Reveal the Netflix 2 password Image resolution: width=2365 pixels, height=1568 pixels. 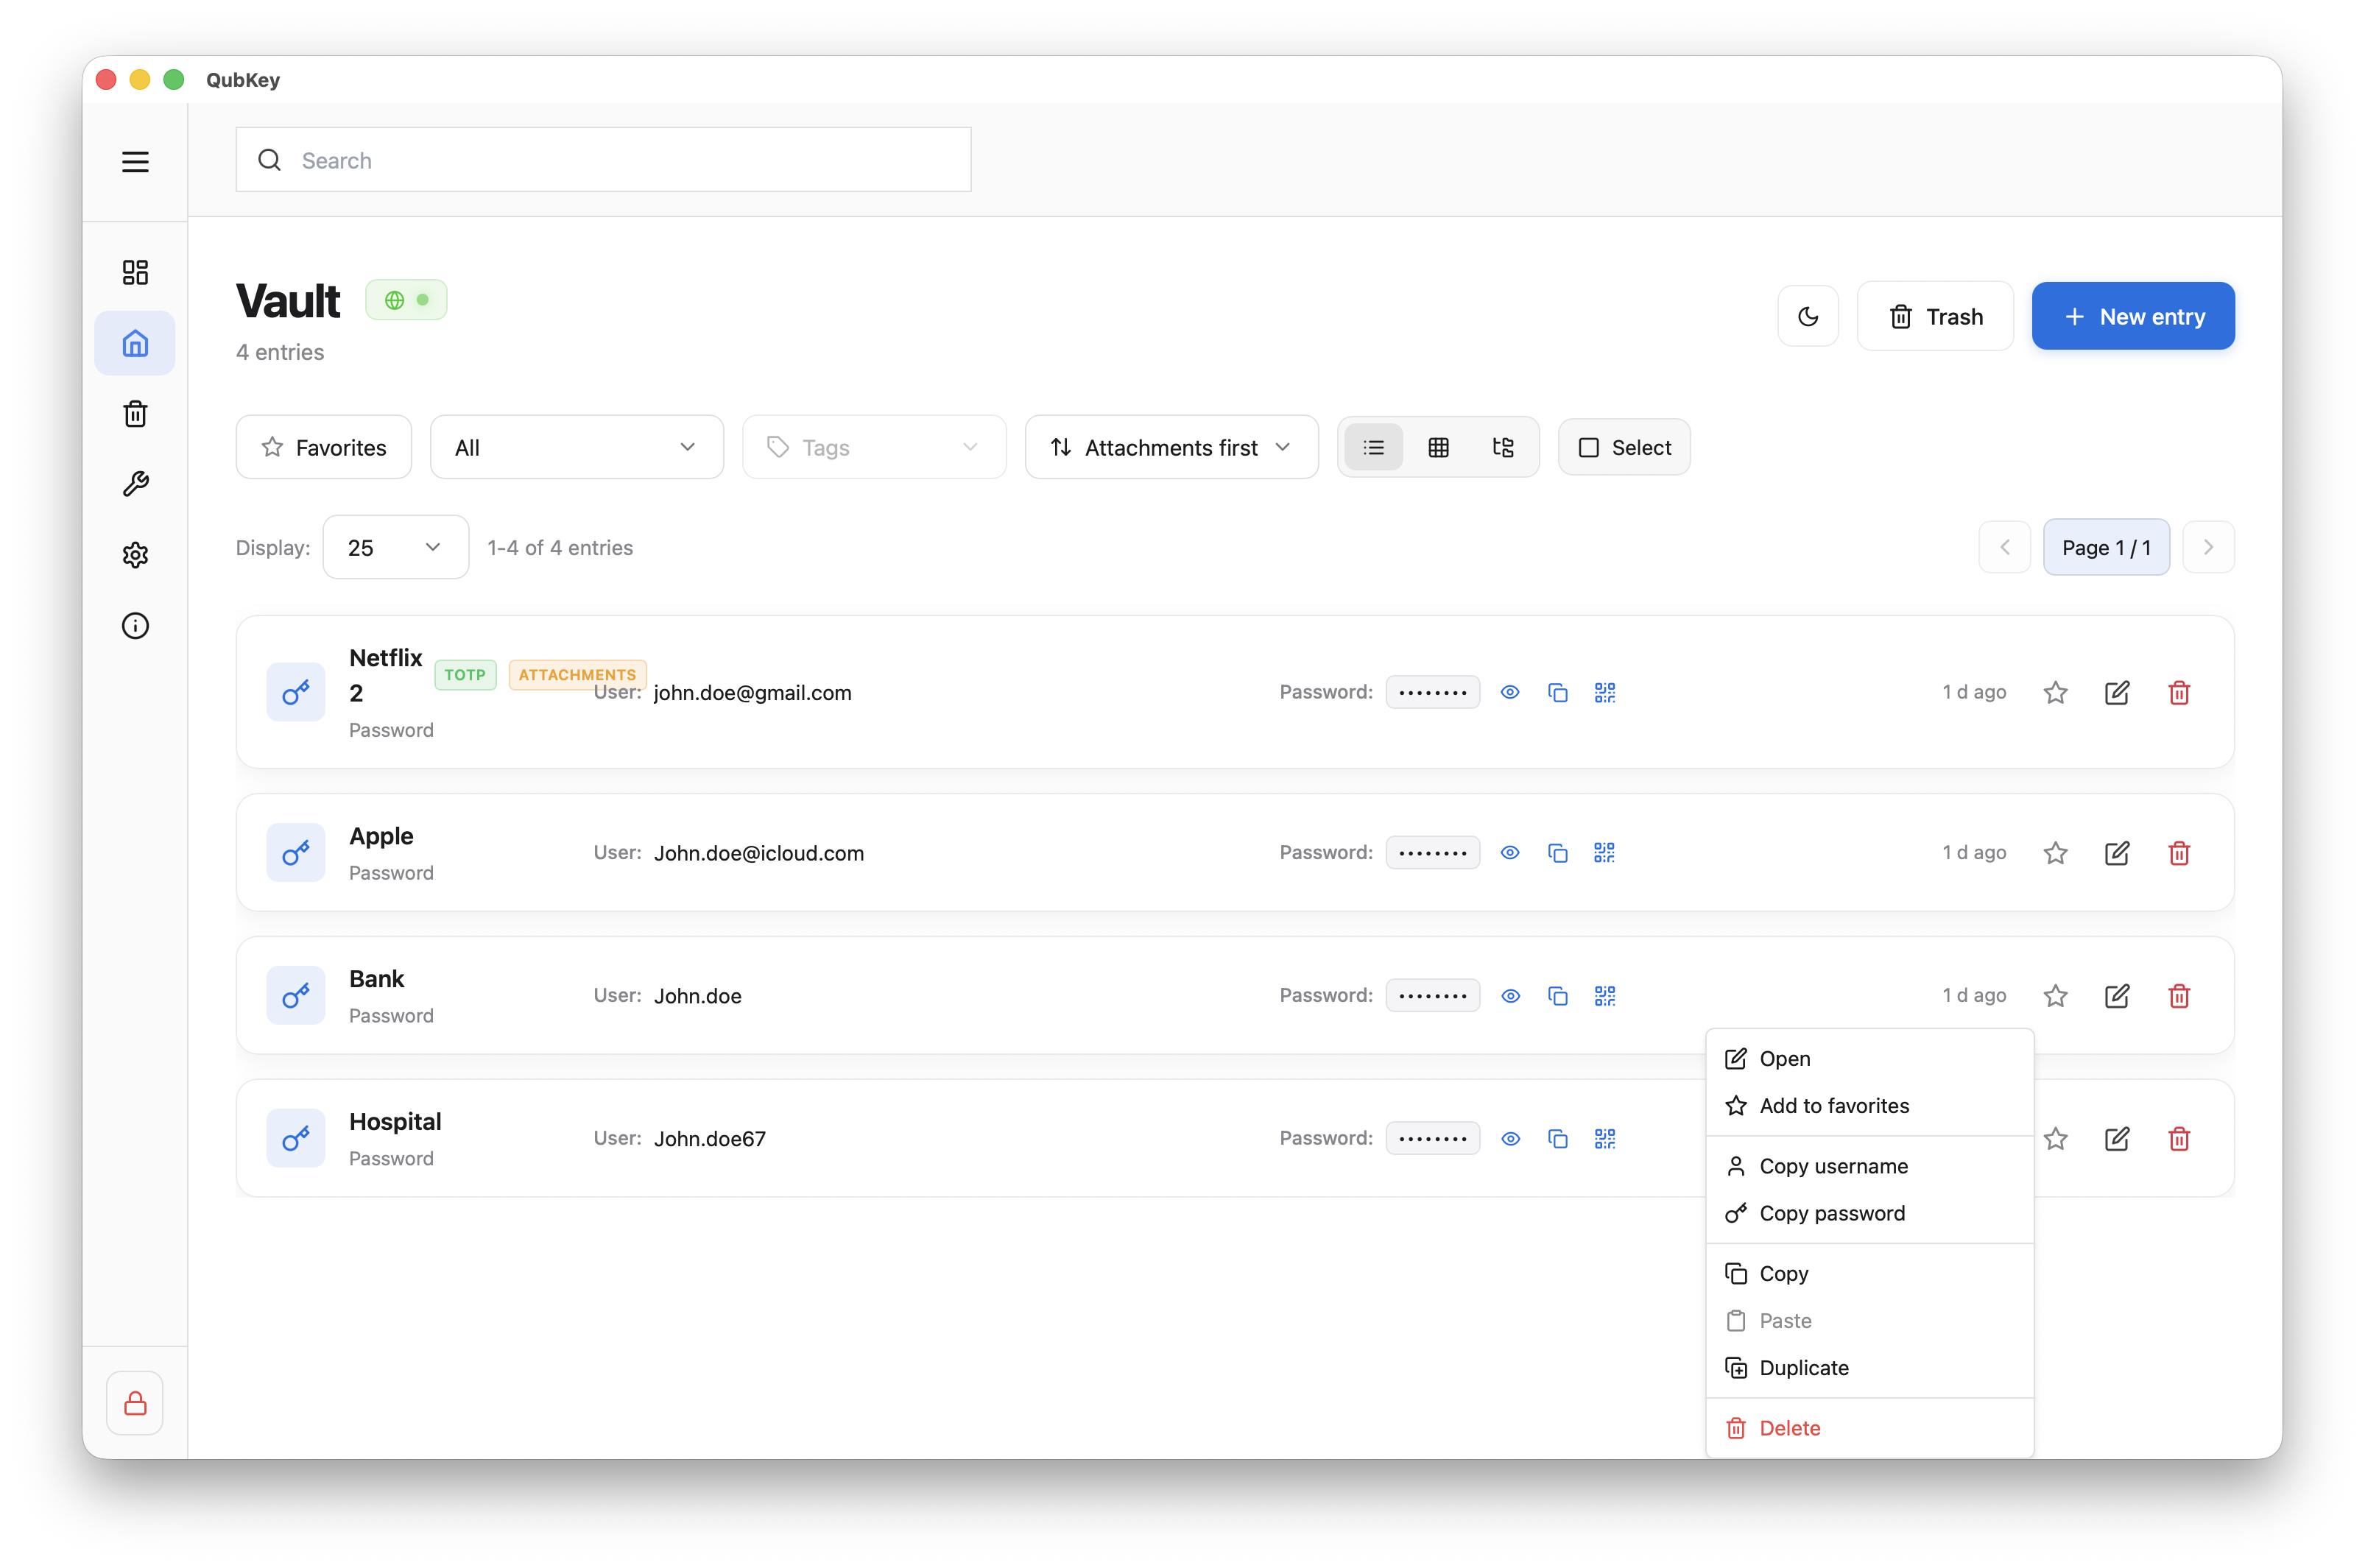1510,692
